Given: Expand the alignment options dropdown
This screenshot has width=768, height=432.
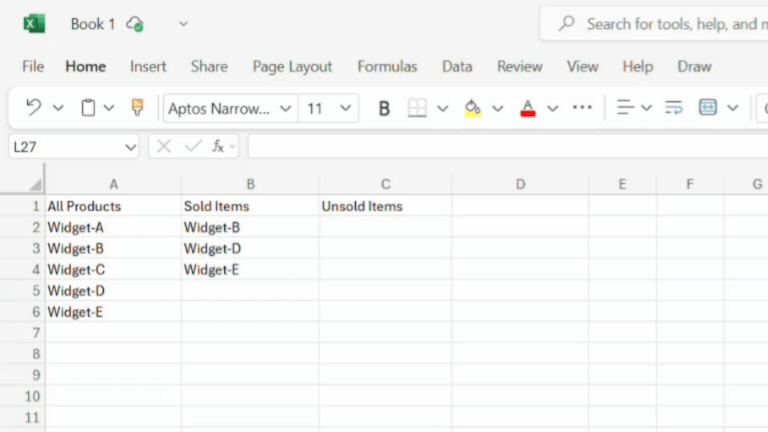Looking at the screenshot, I should 646,108.
